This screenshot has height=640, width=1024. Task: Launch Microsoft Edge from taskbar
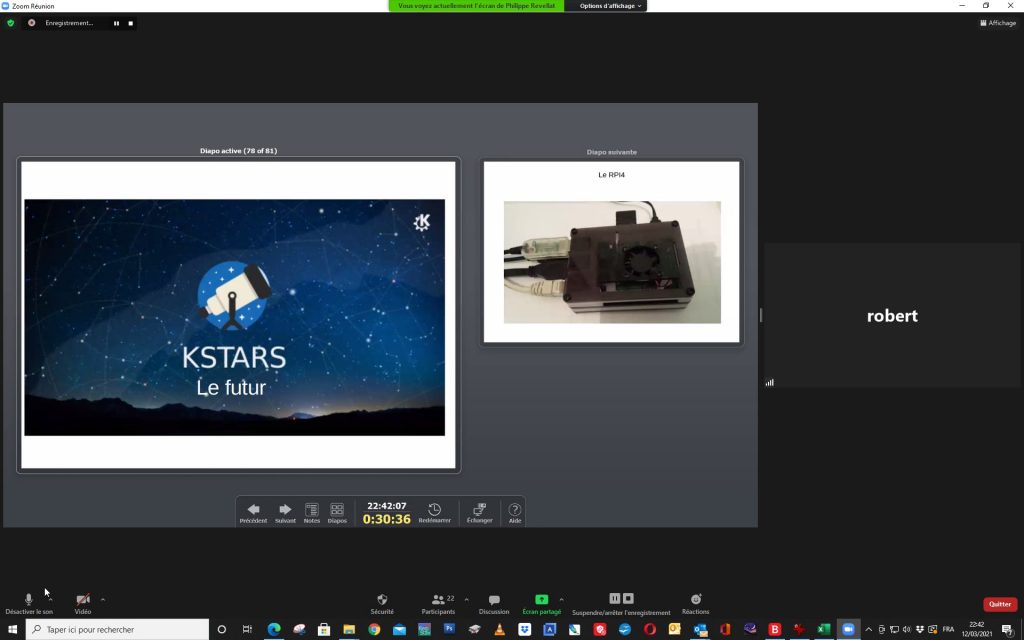click(274, 630)
